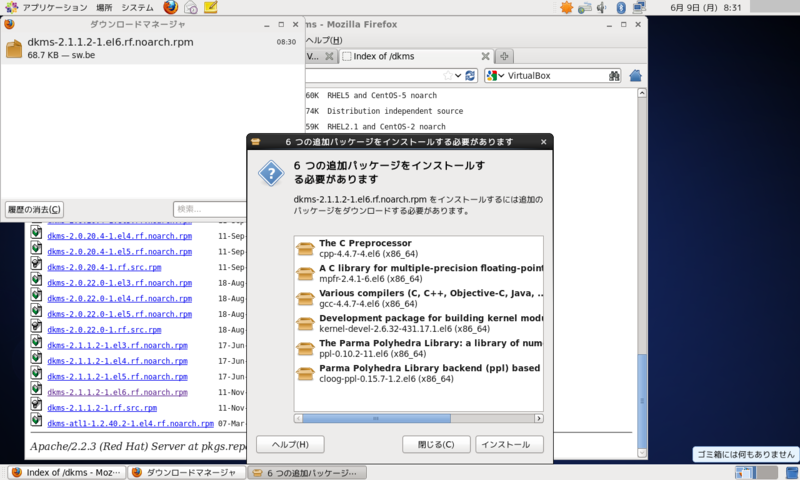The height and width of the screenshot is (480, 800).
Task: Click the package list scroll left arrow
Action: click(298, 418)
